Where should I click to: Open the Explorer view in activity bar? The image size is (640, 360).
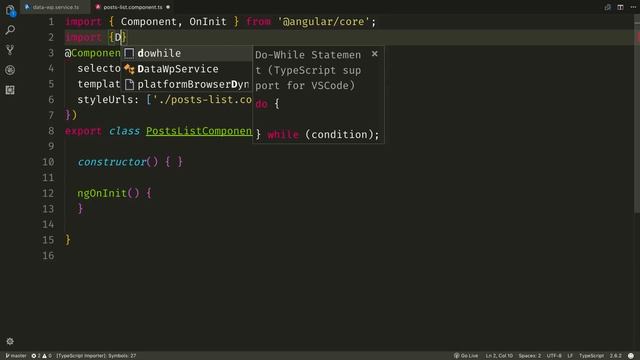tap(10, 10)
